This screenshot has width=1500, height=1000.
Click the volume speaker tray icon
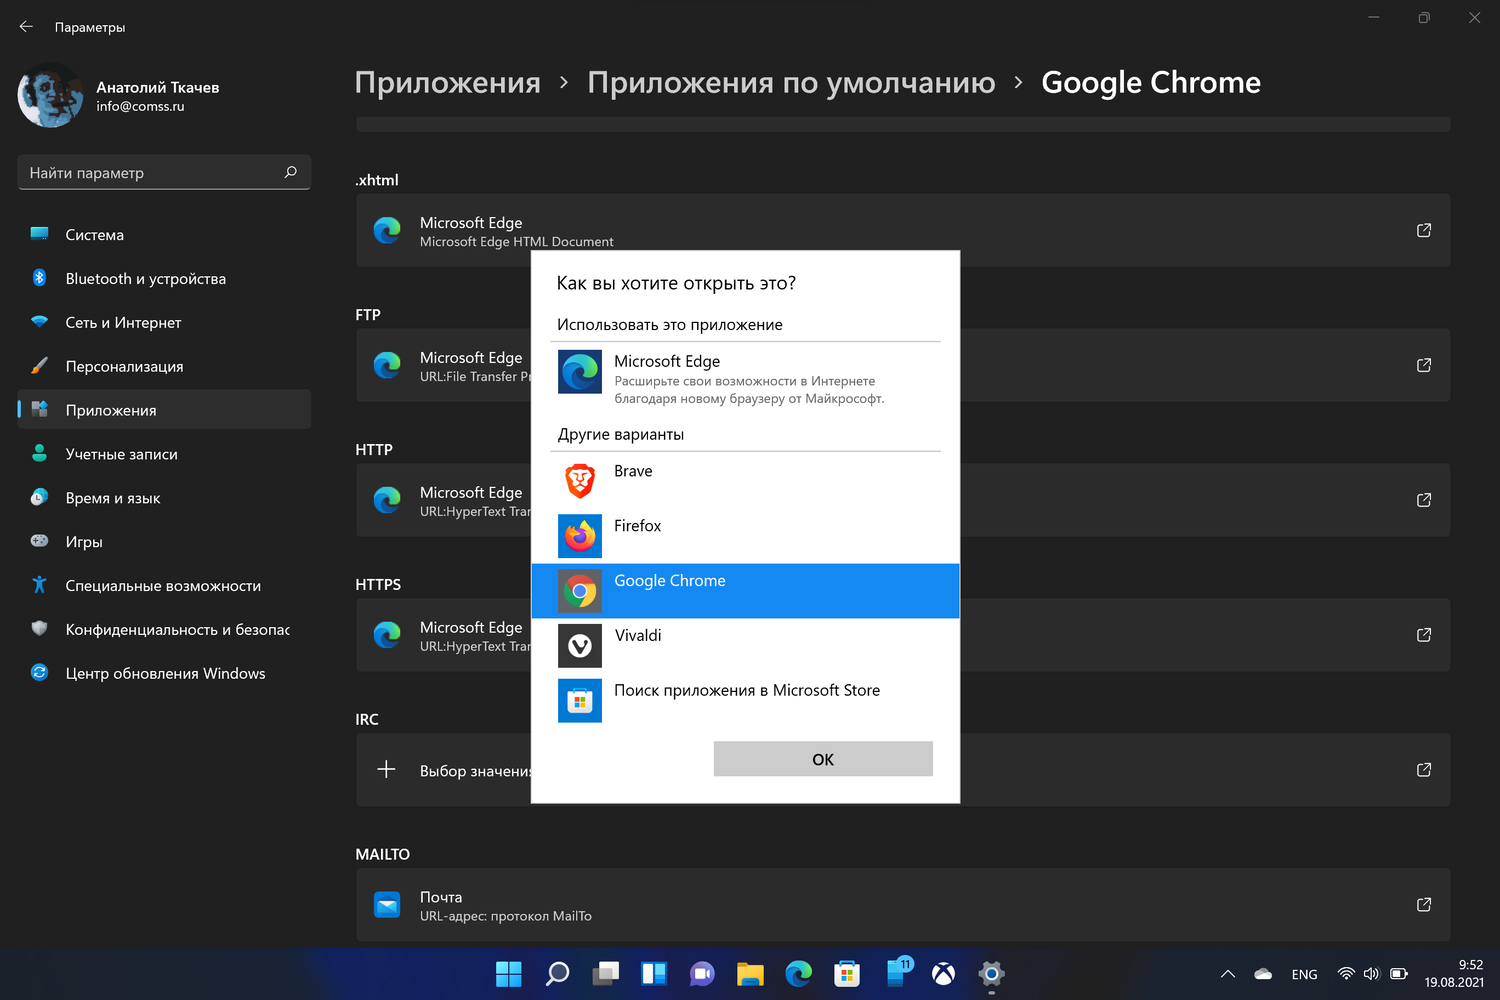point(1371,974)
